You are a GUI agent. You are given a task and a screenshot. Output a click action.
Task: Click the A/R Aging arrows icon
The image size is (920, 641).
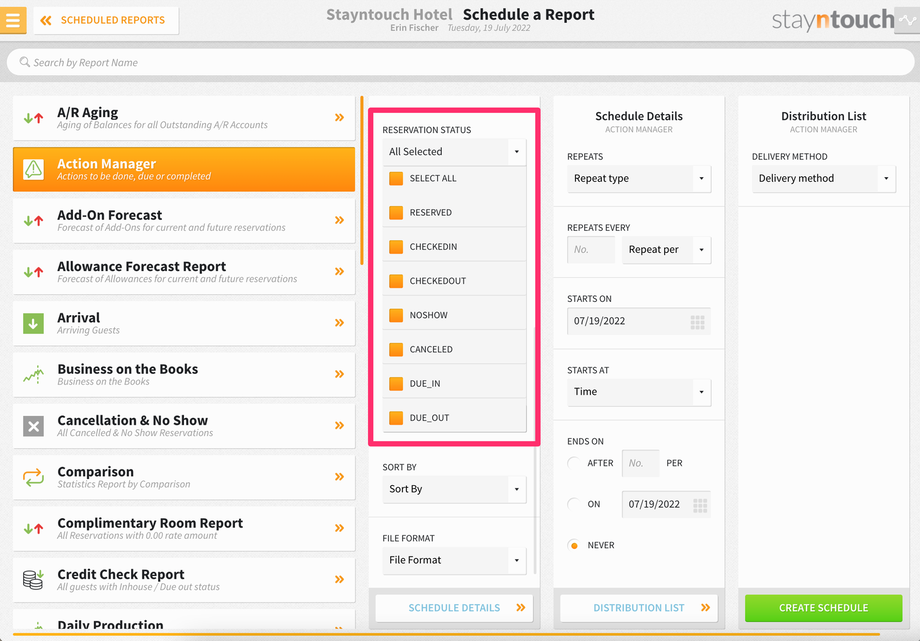click(33, 118)
